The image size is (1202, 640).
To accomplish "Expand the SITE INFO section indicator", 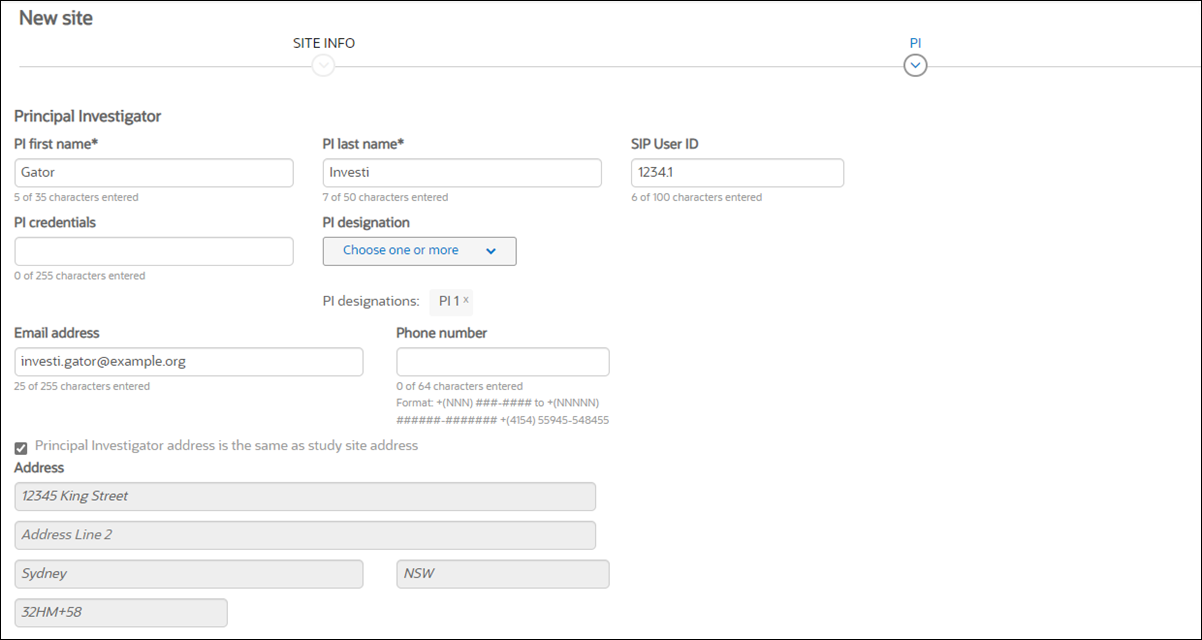I will click(322, 64).
